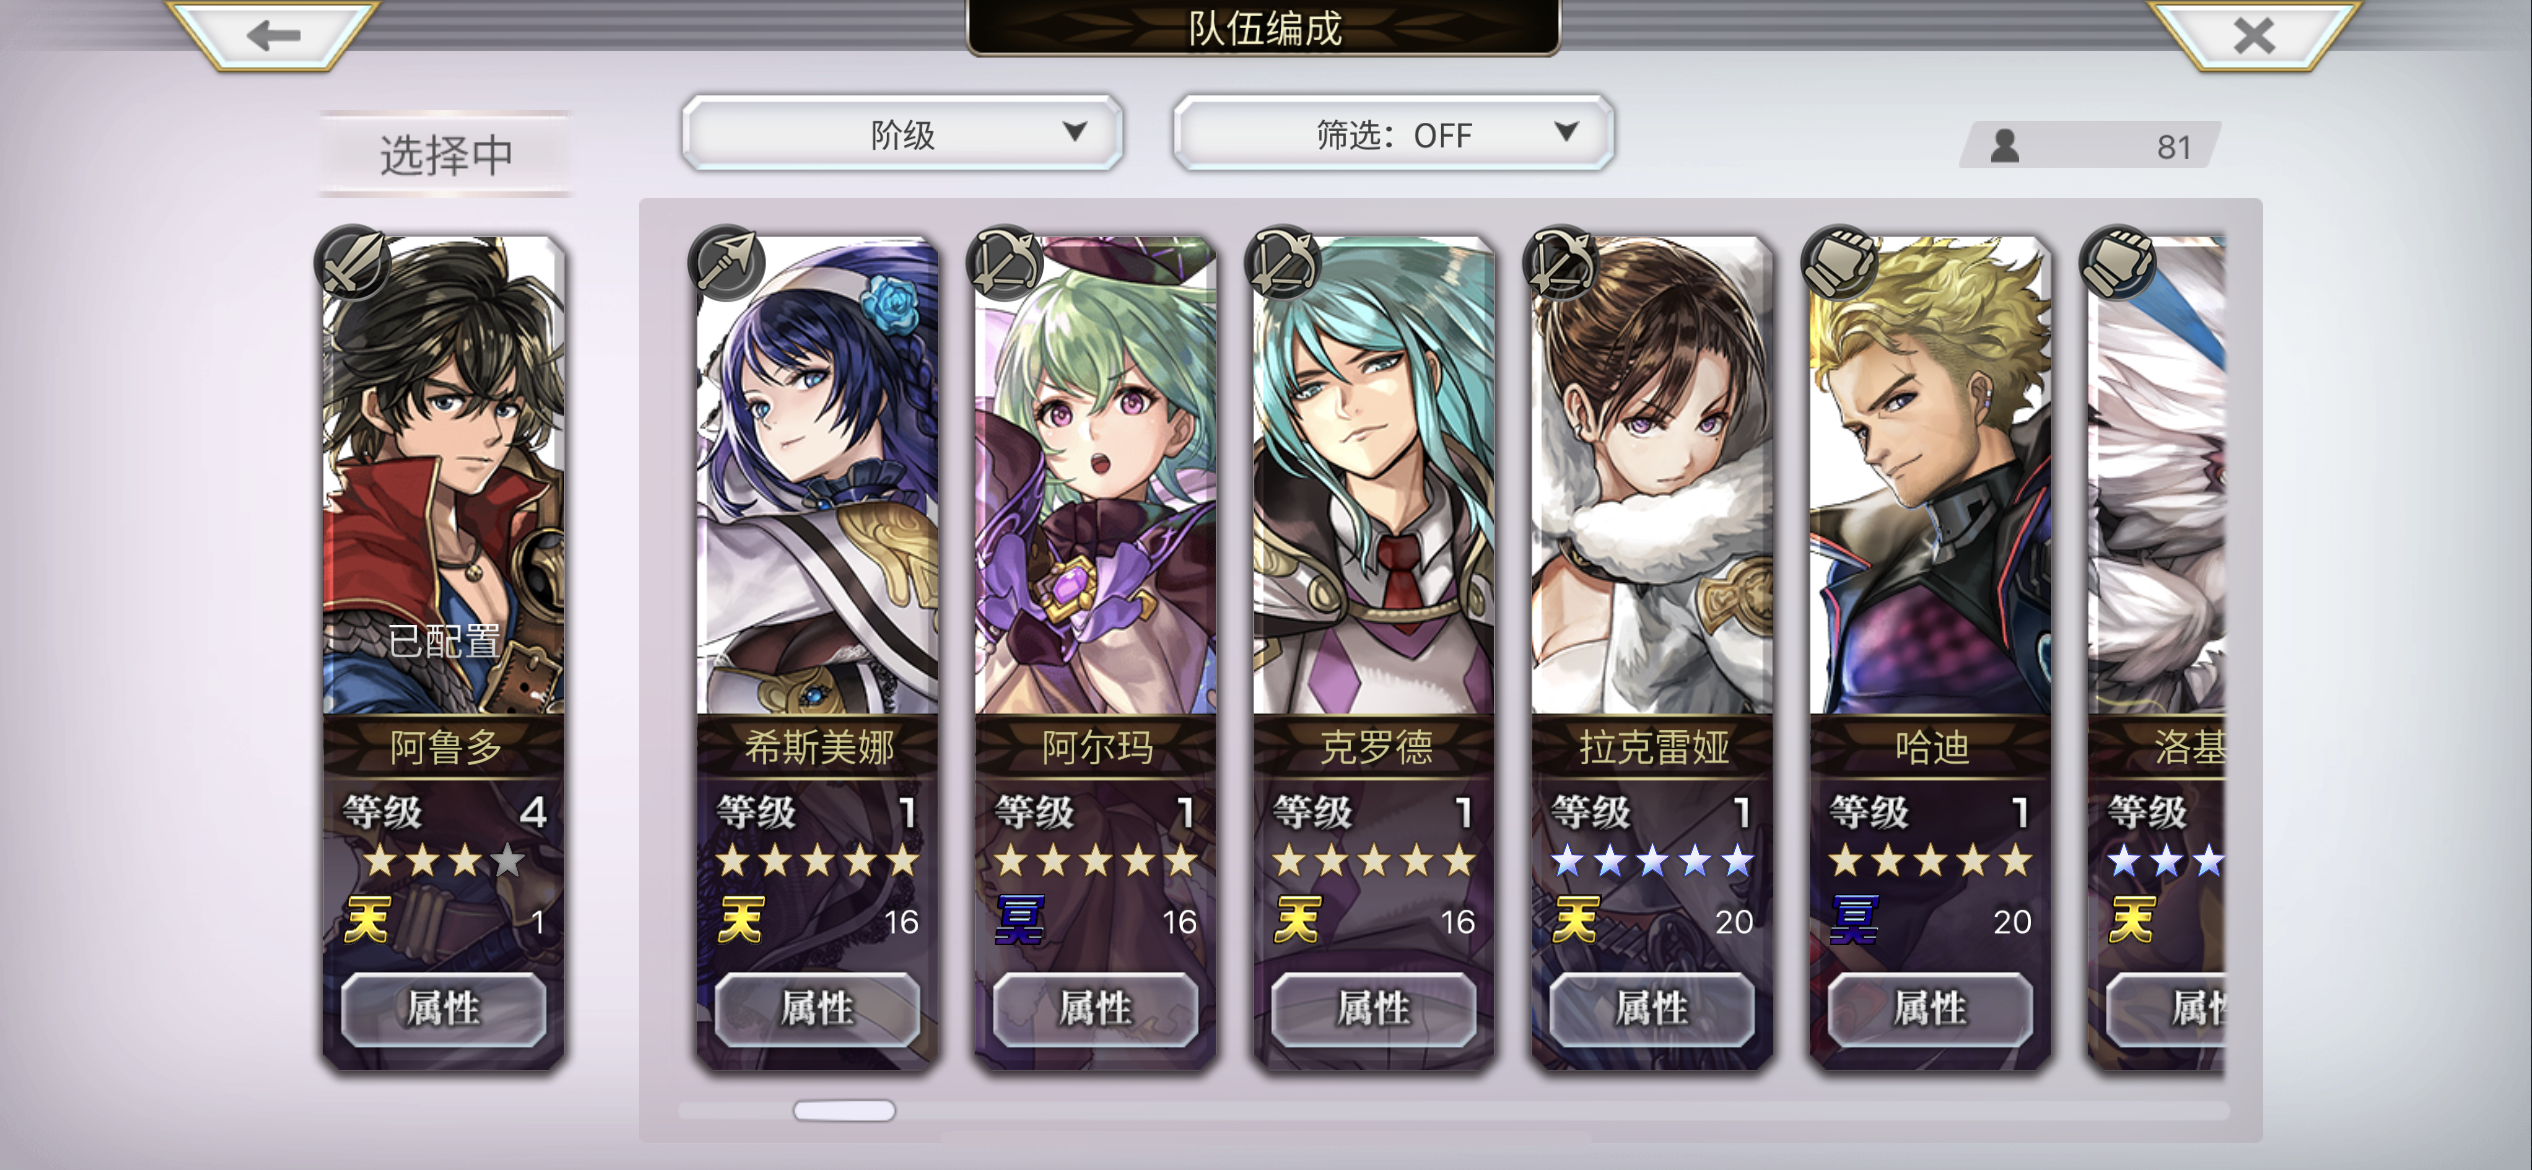Click the character count icon showing 81
The width and height of the screenshot is (2532, 1170).
click(x=2005, y=146)
